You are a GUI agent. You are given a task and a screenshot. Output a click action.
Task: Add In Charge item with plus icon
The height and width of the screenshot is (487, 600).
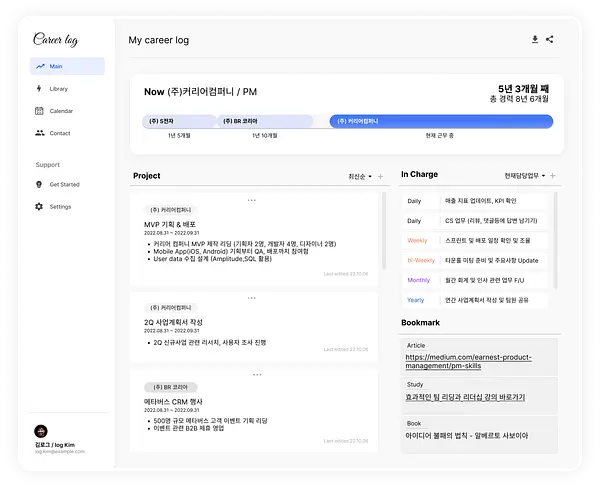[x=553, y=176]
